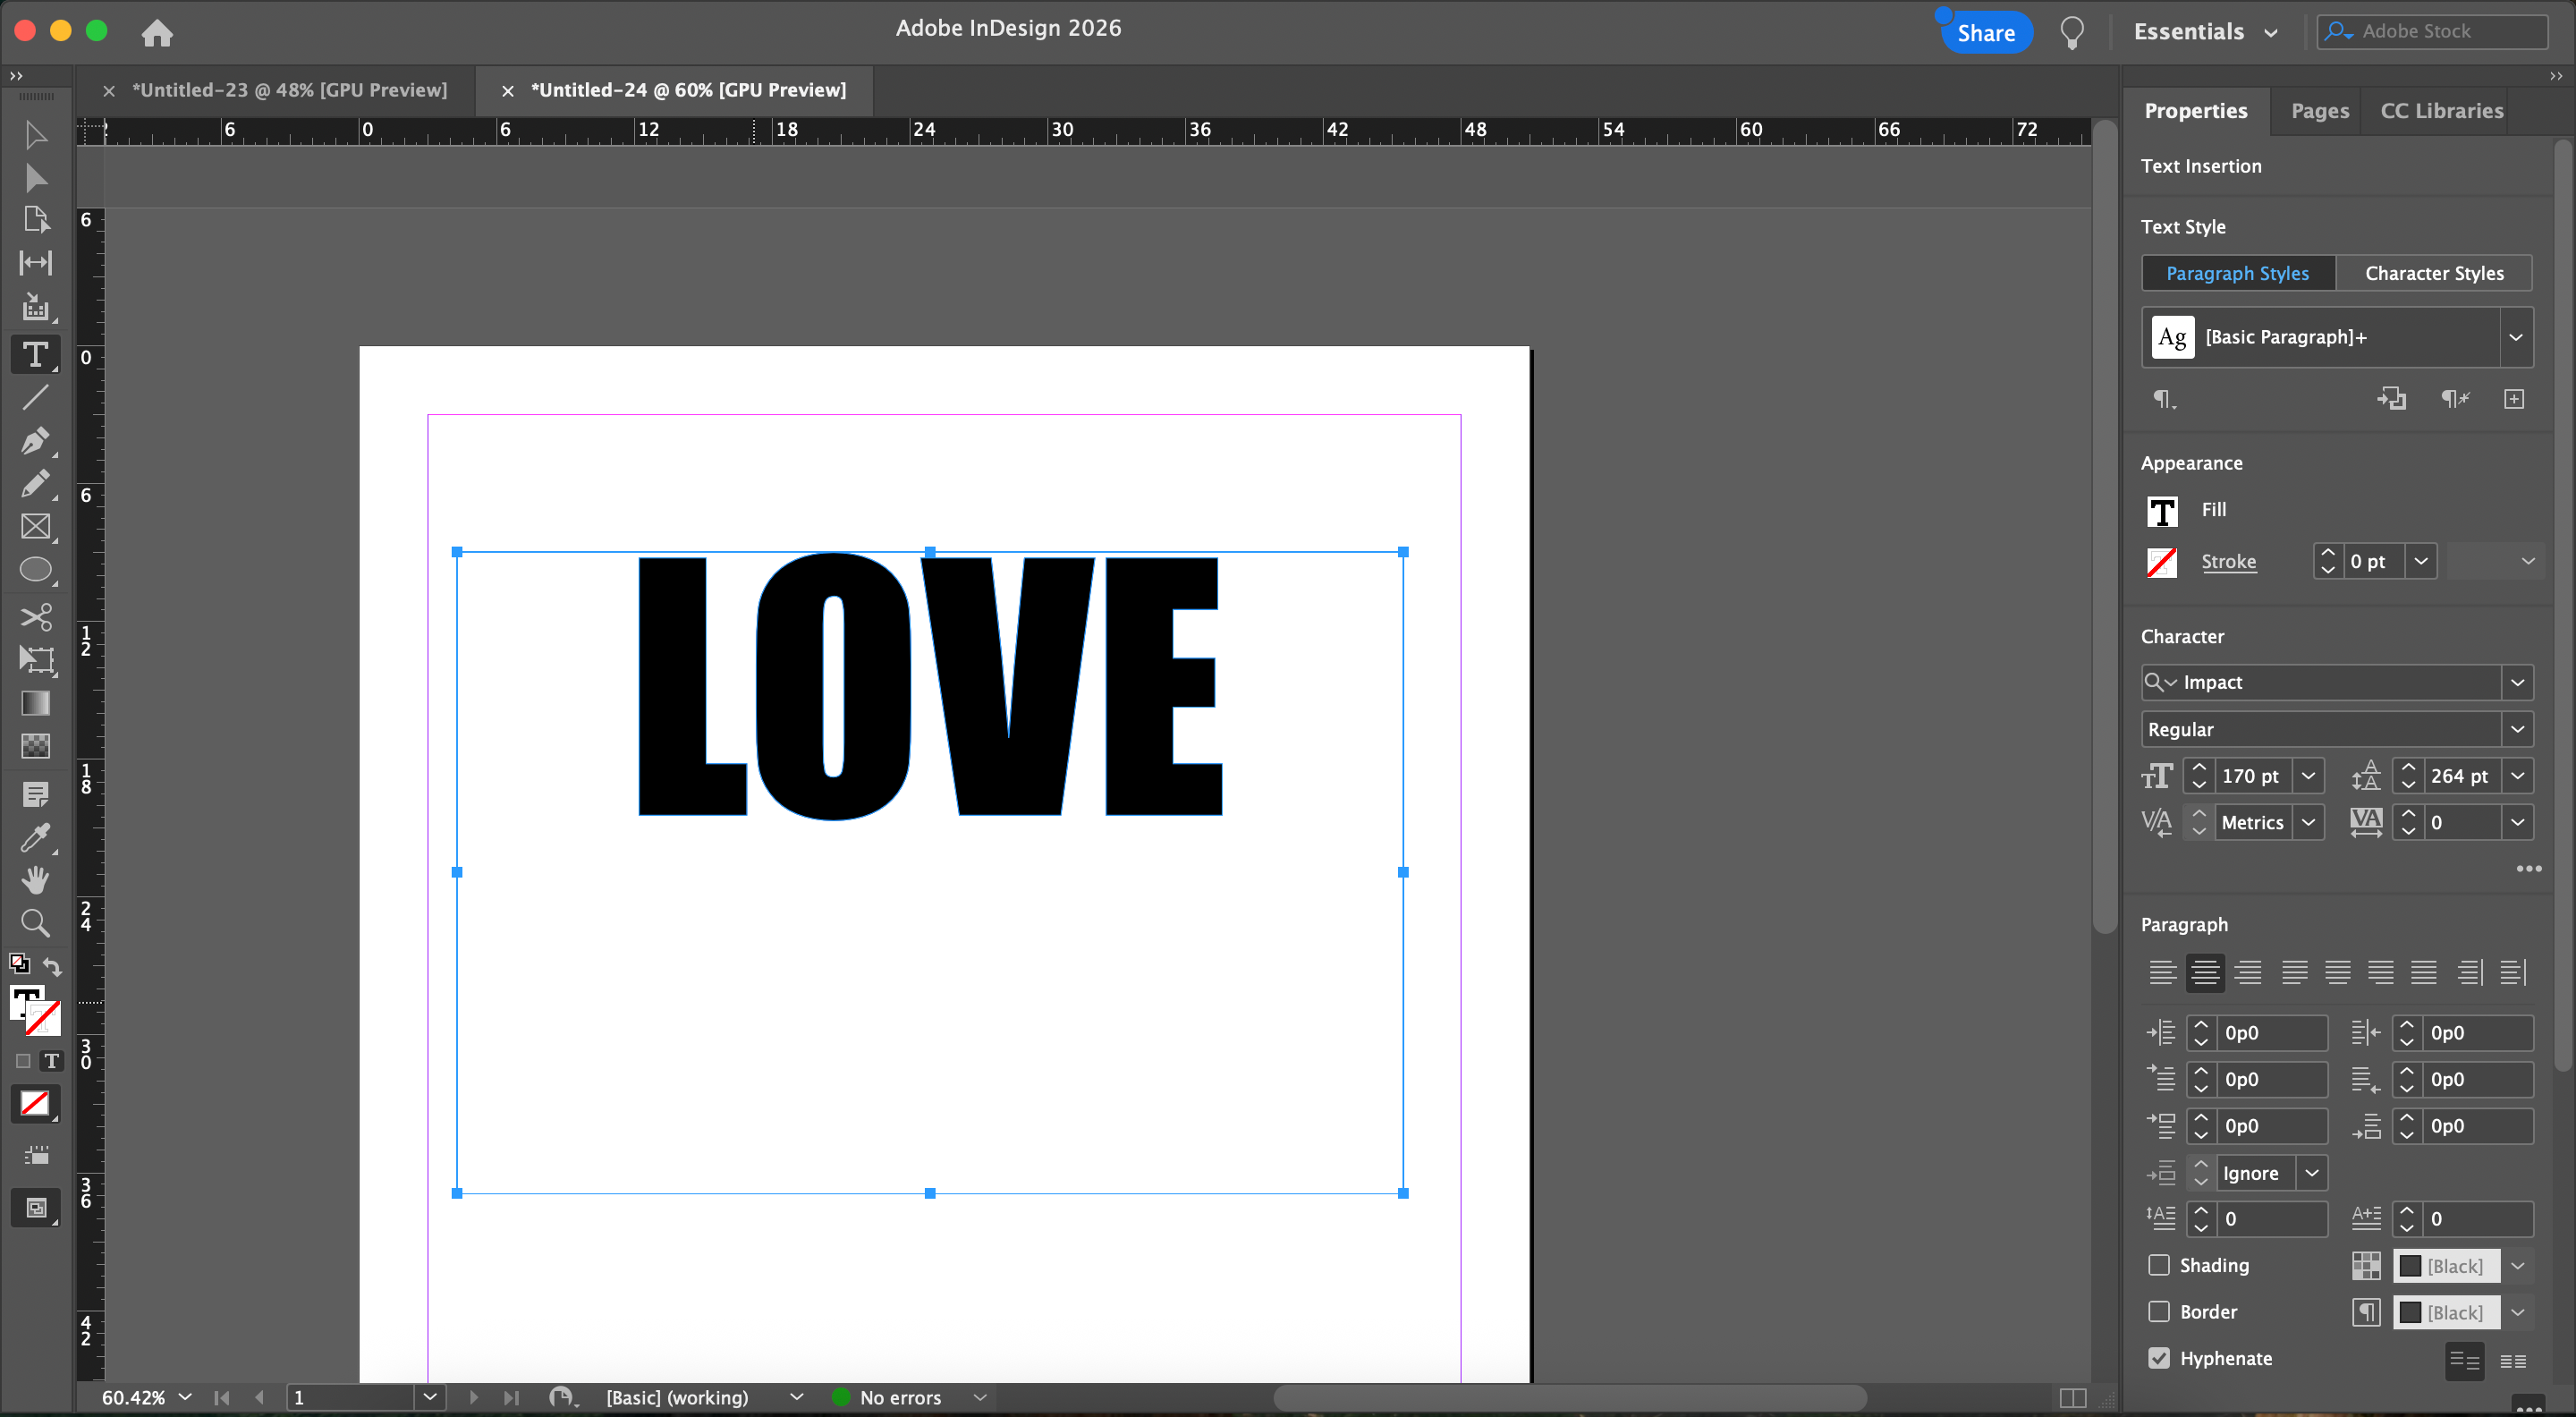Expand the Essentials workspace menu
This screenshot has height=1417, width=2576.
[2205, 32]
